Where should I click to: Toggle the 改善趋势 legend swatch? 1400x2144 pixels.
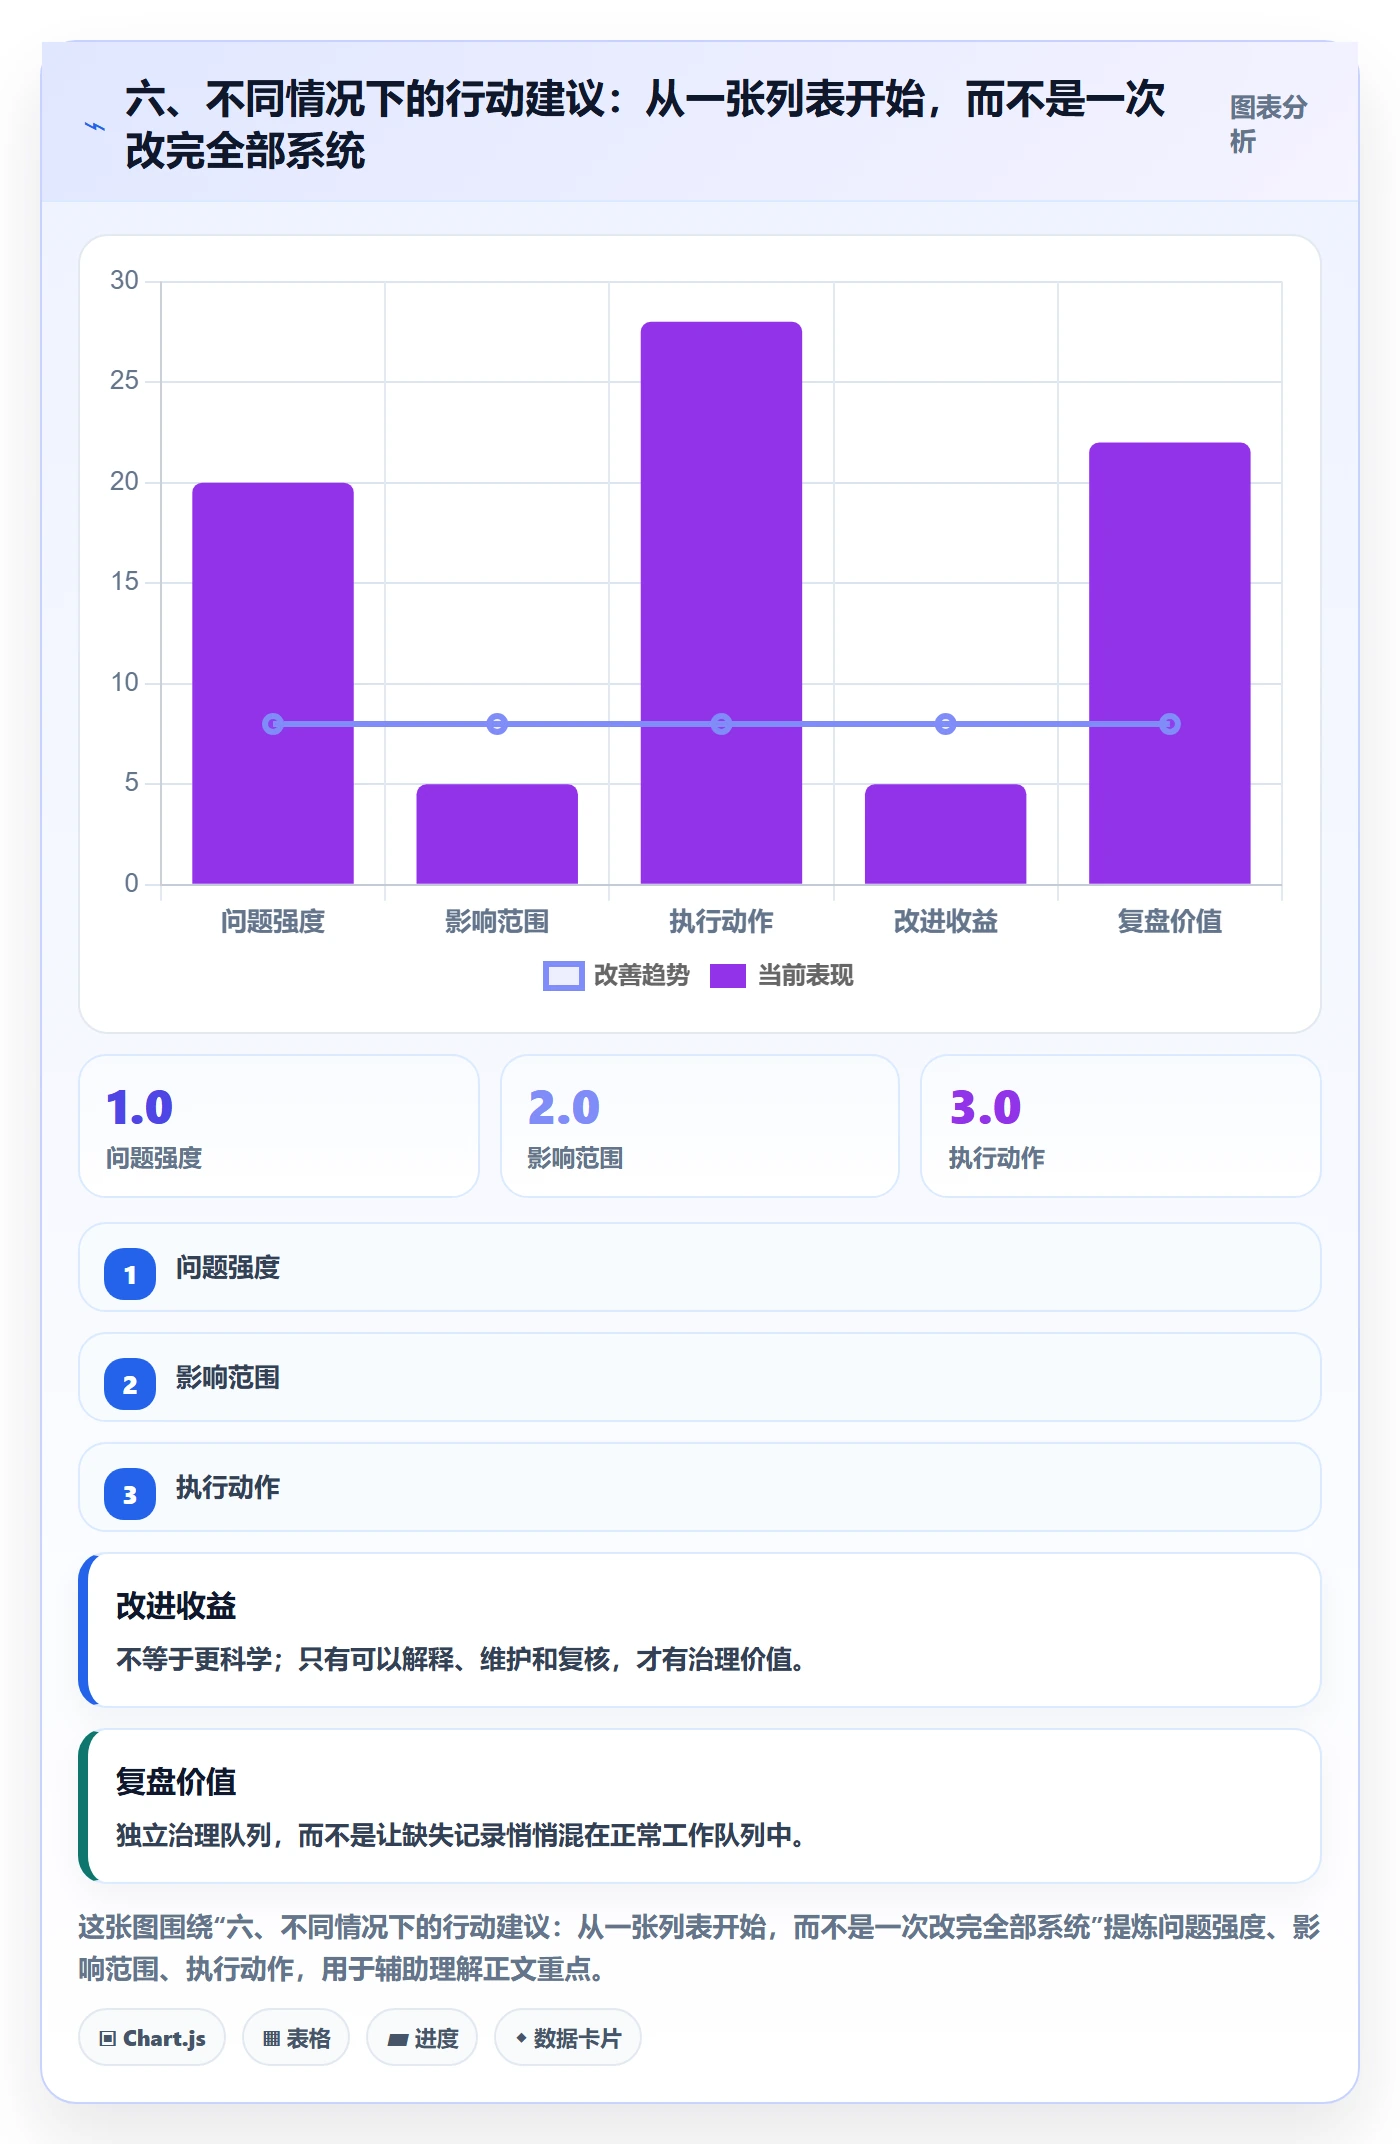coord(563,975)
